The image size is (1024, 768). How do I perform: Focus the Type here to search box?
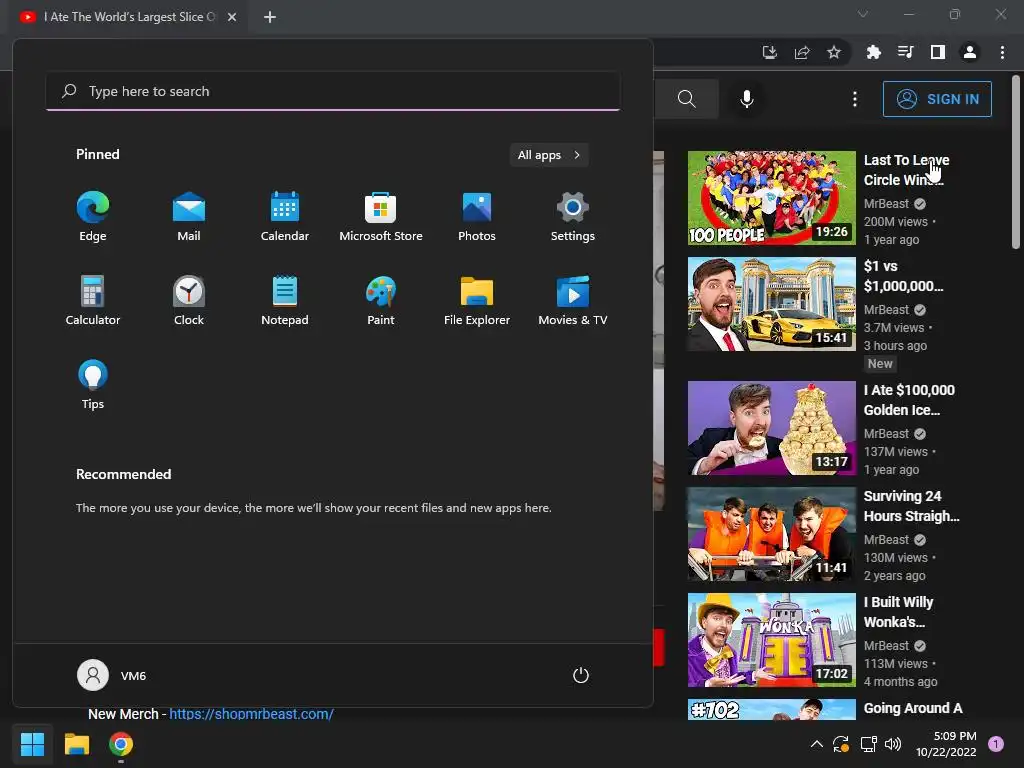(333, 91)
